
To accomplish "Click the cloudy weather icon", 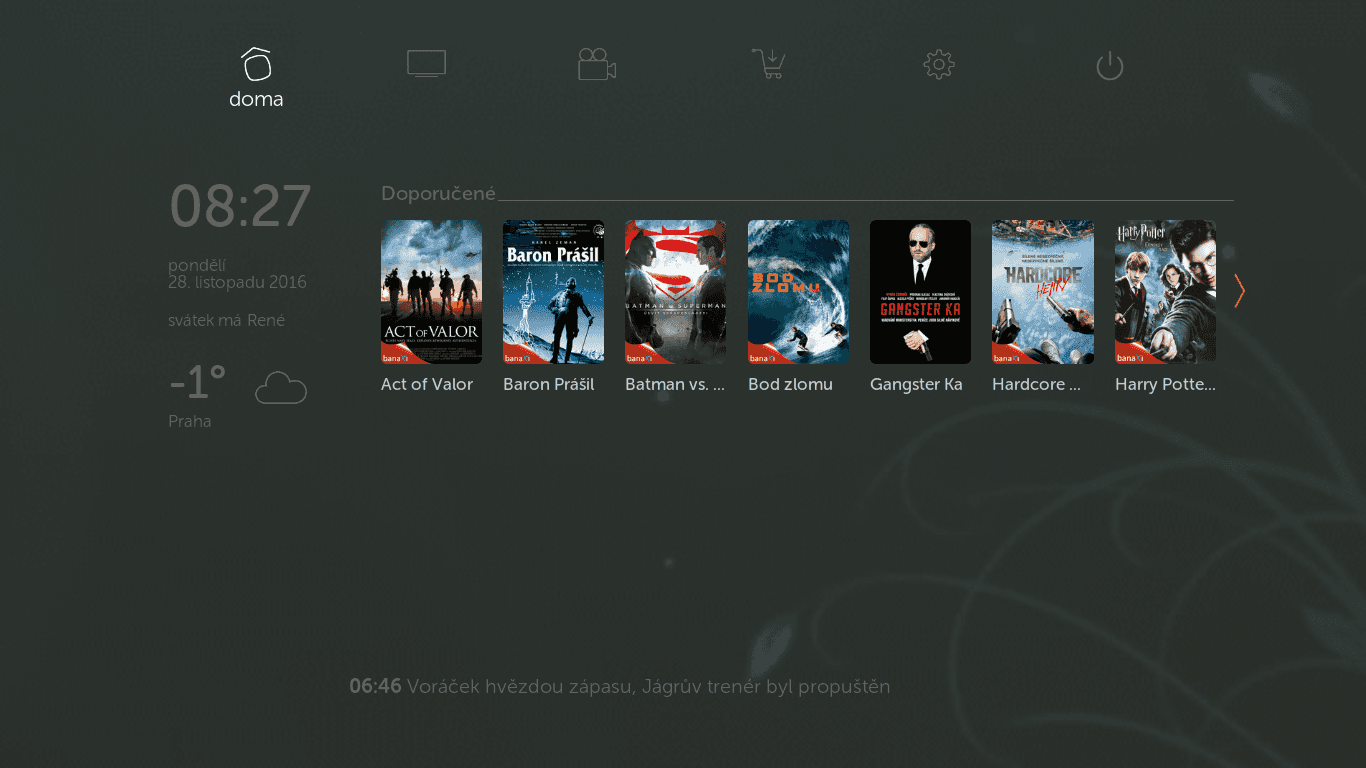I will 280,388.
